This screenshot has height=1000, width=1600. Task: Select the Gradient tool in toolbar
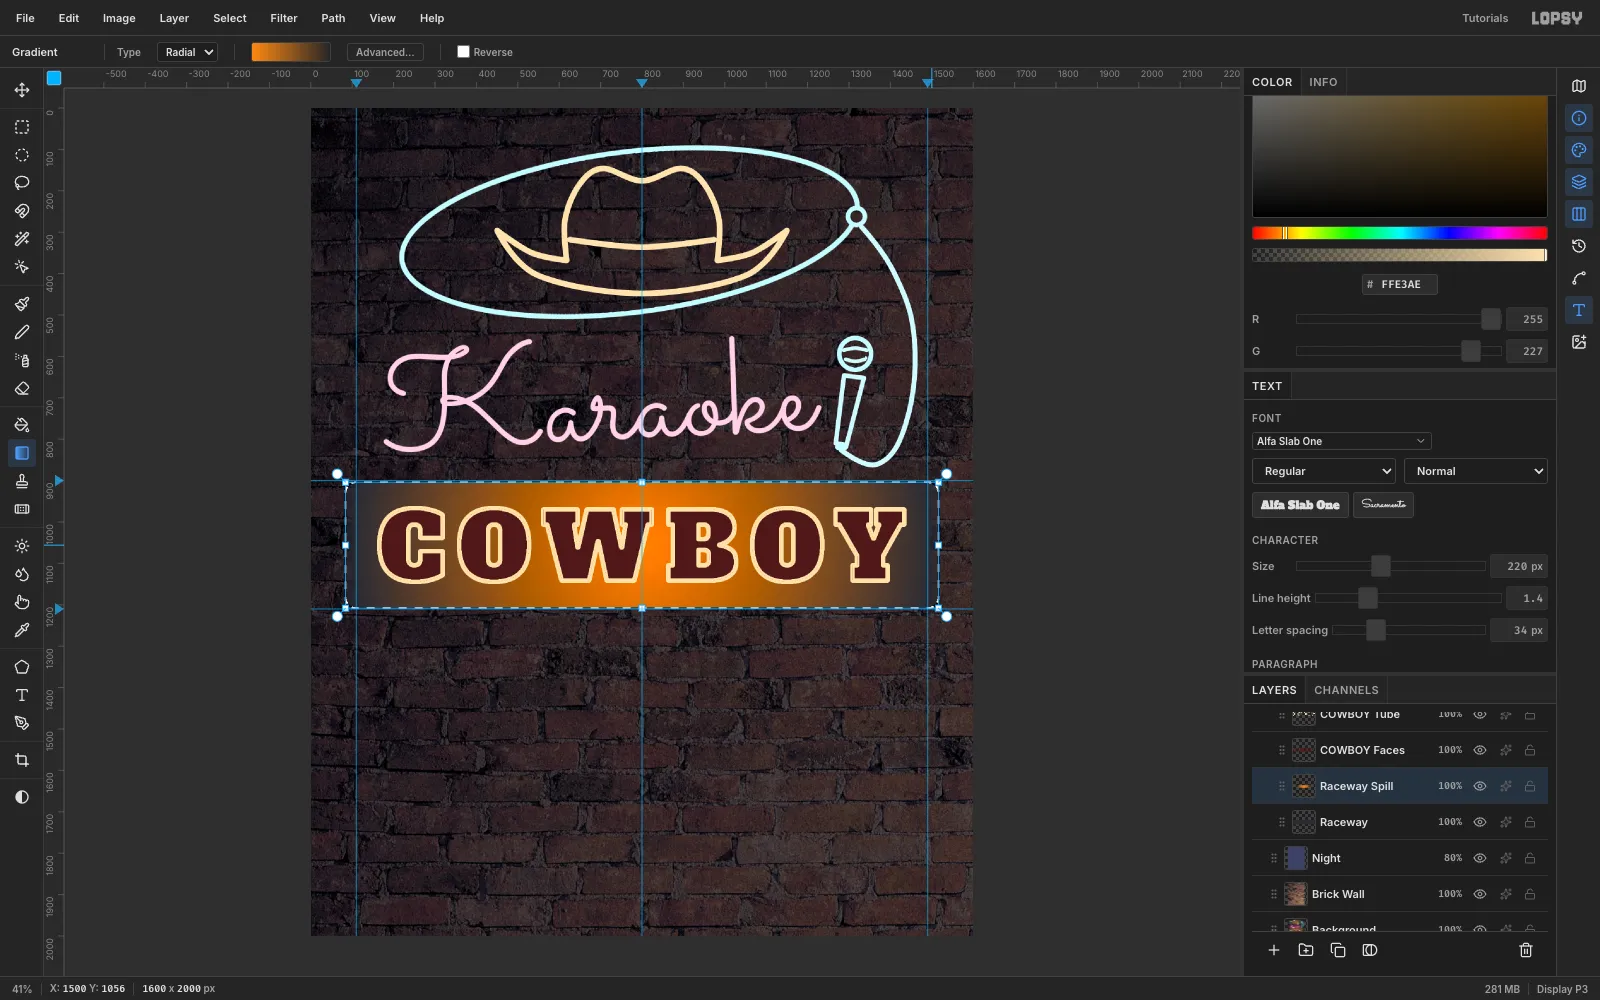coord(21,453)
